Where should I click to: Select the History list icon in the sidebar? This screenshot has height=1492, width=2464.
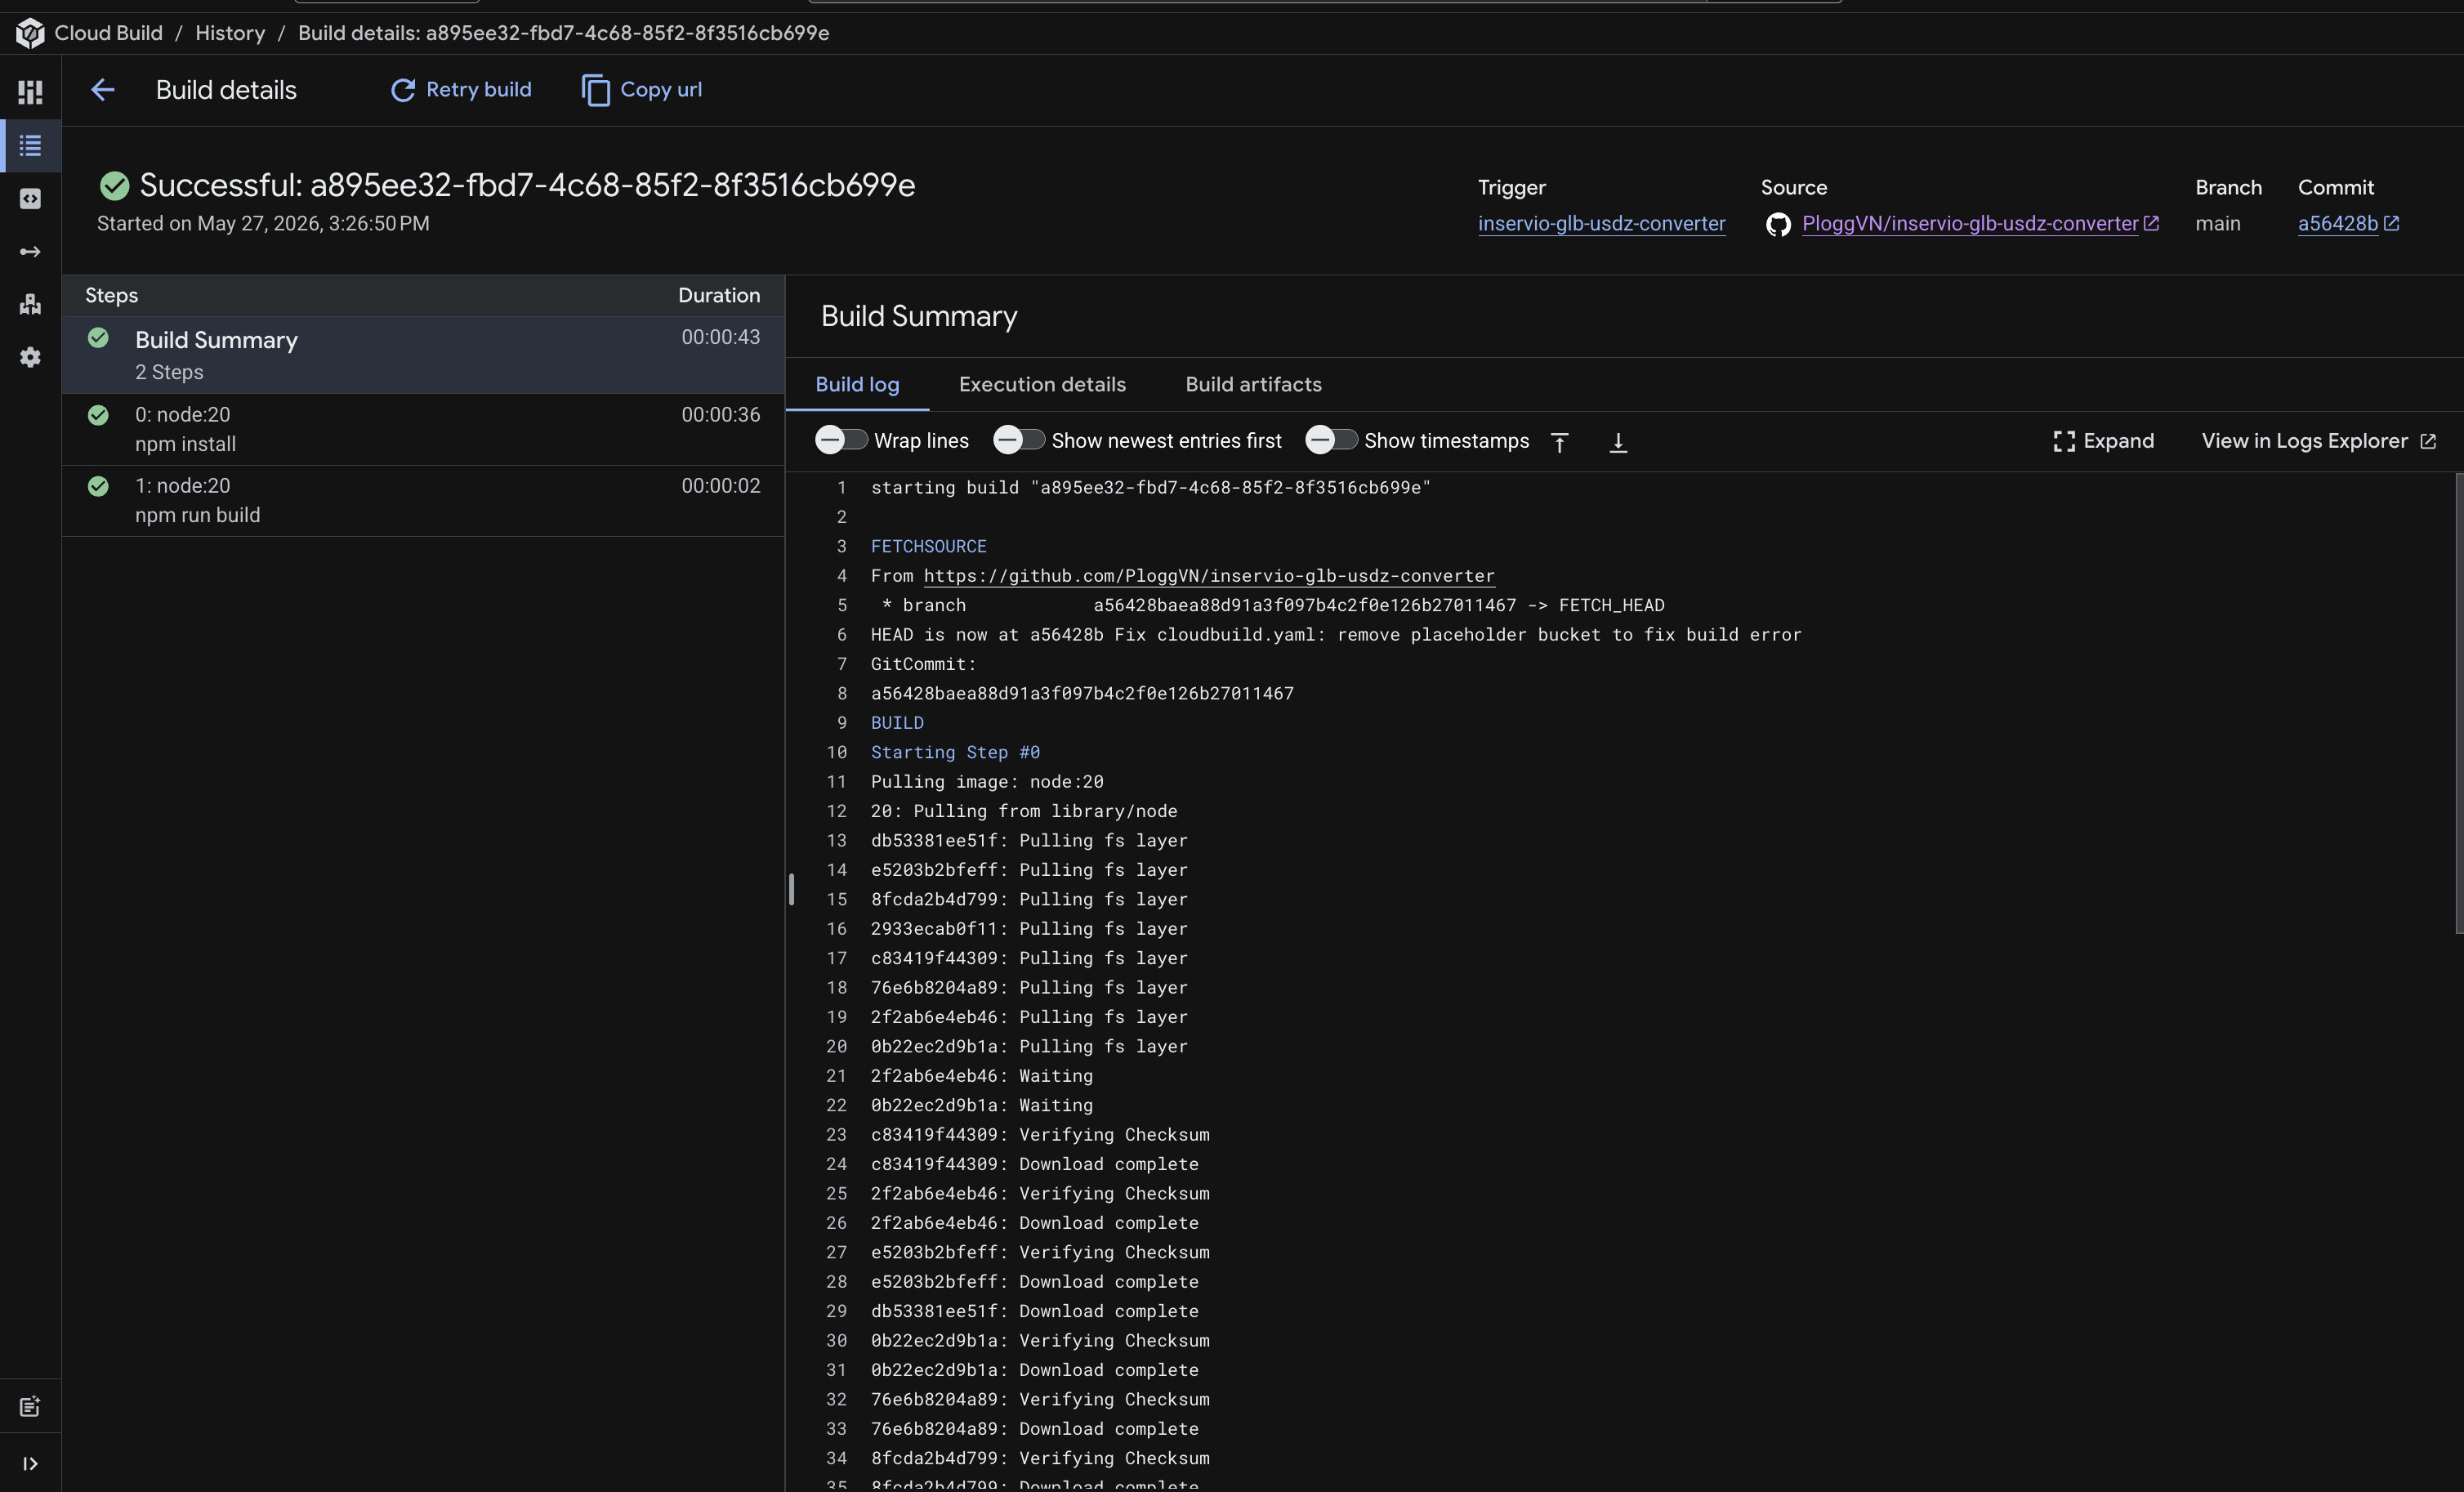[x=30, y=145]
